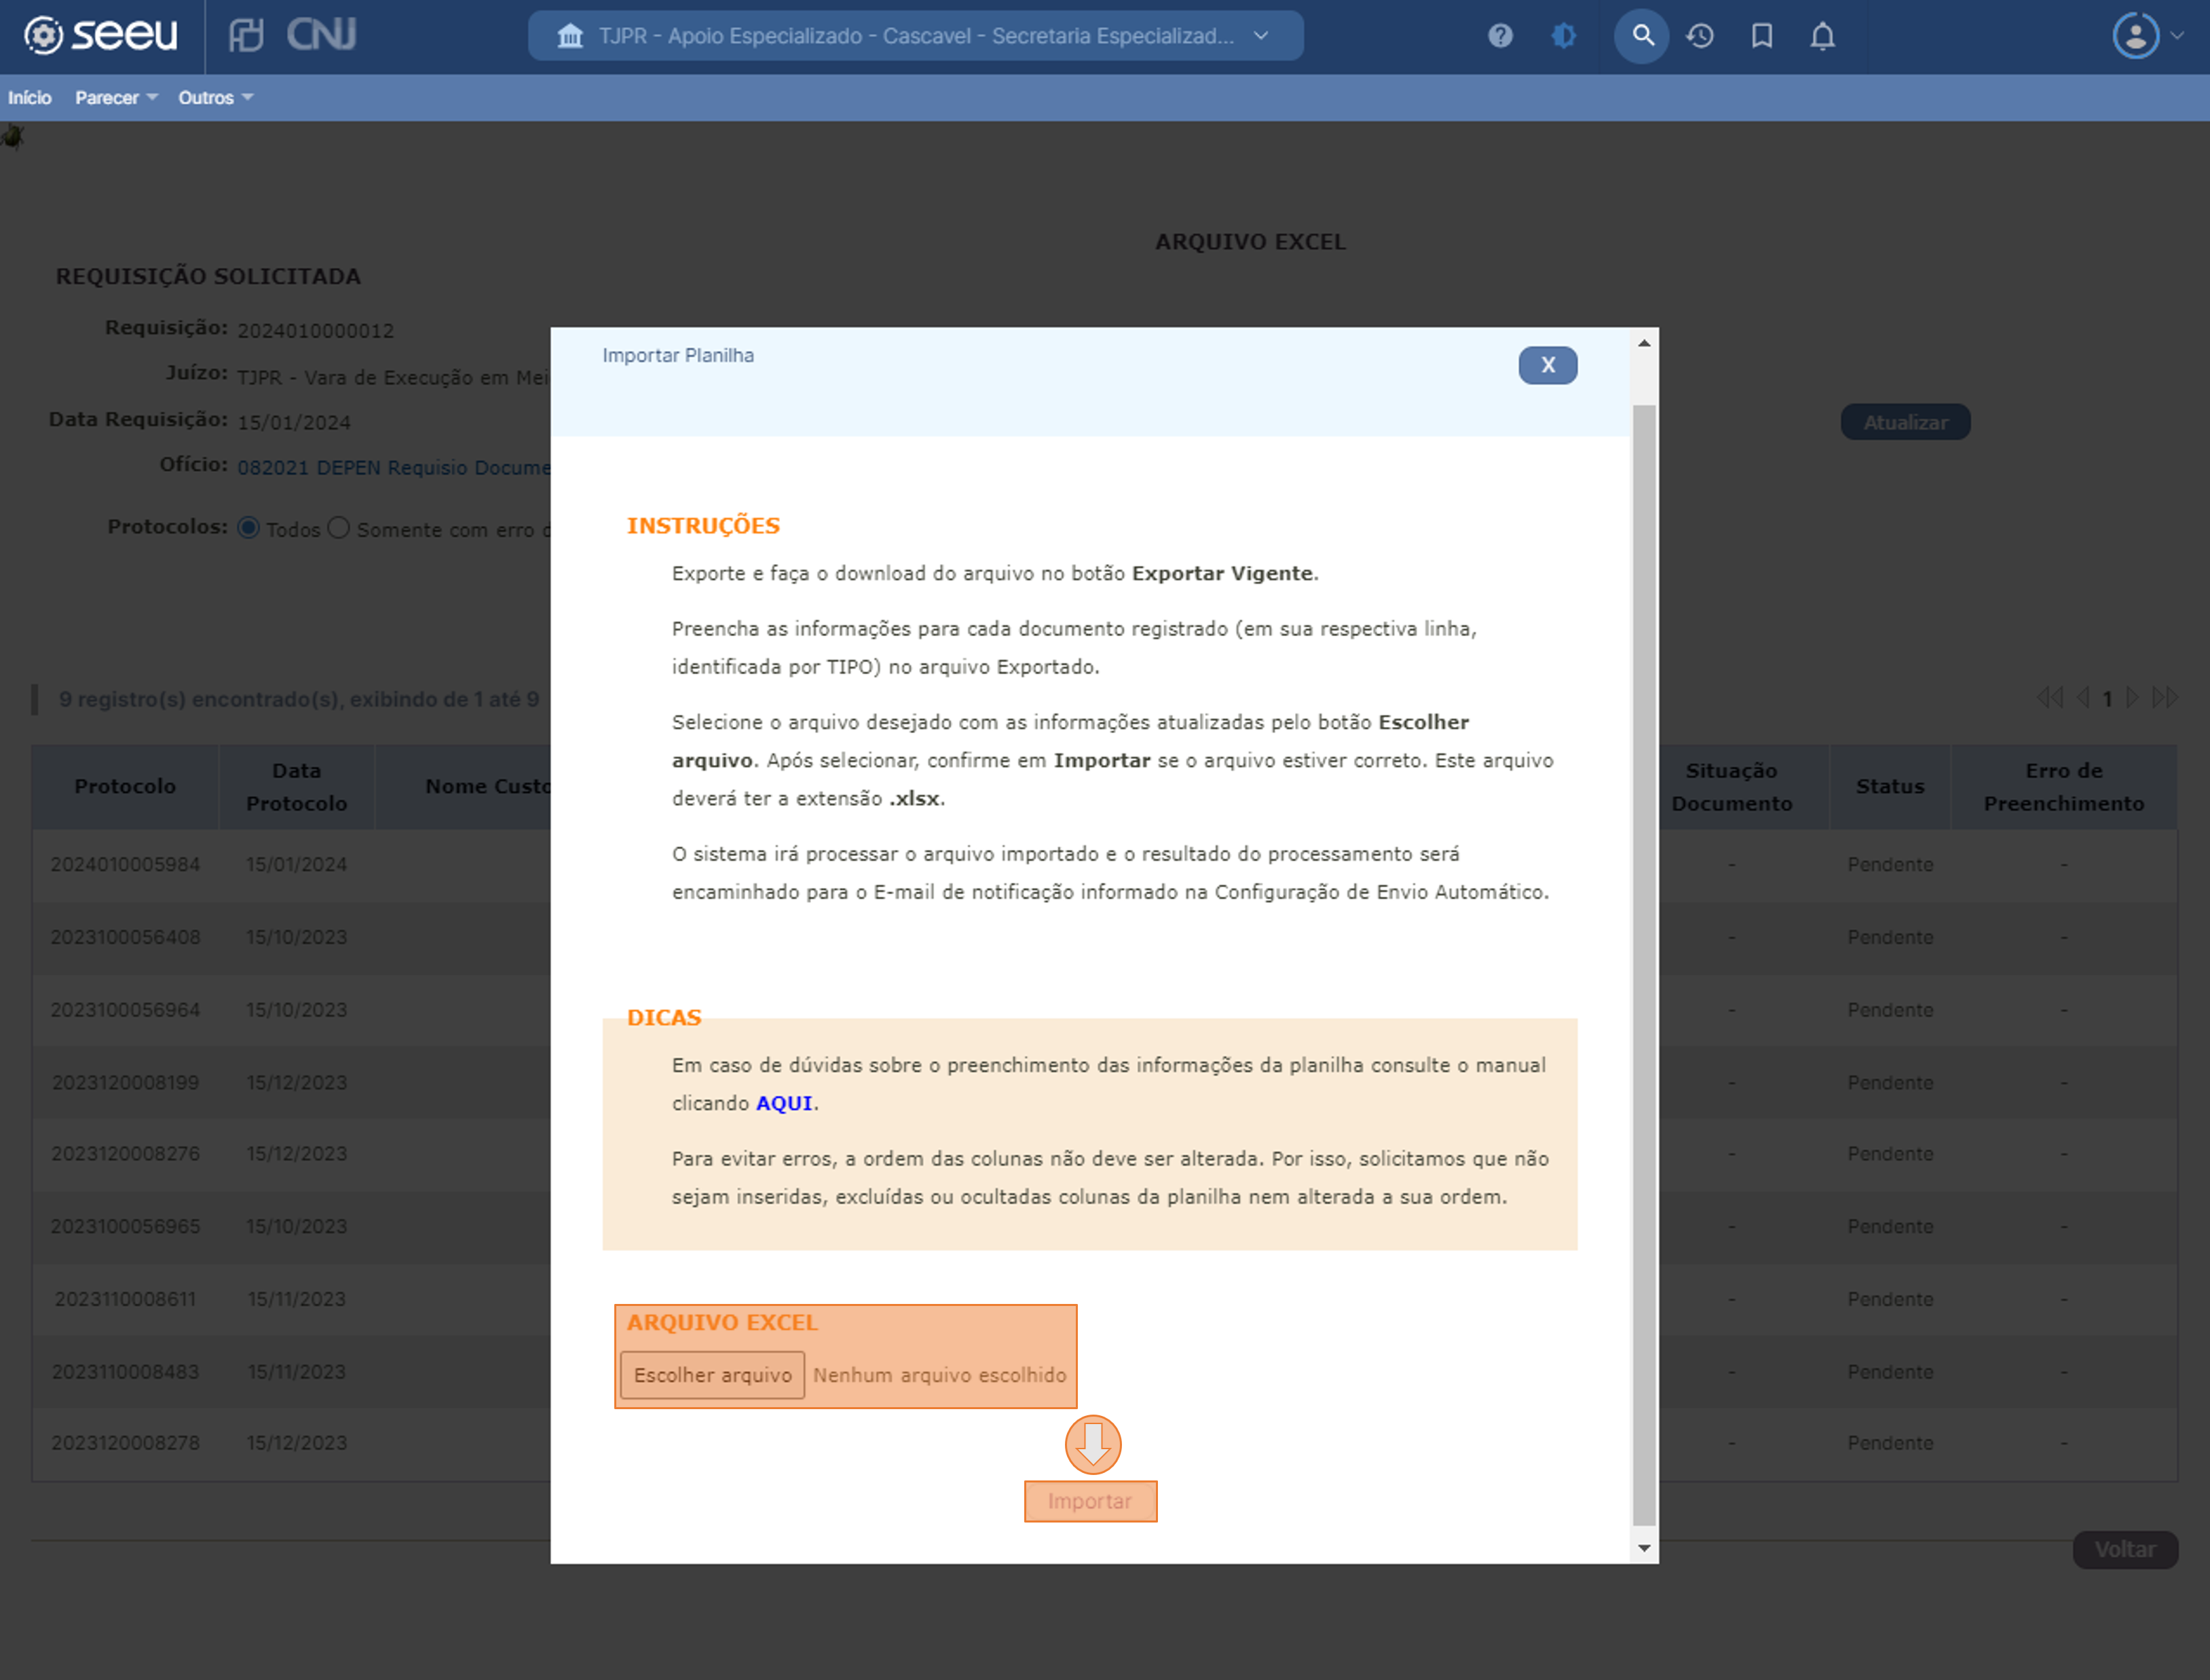Click protocol 2023120008276 cell
This screenshot has height=1680, width=2210.
pos(125,1153)
